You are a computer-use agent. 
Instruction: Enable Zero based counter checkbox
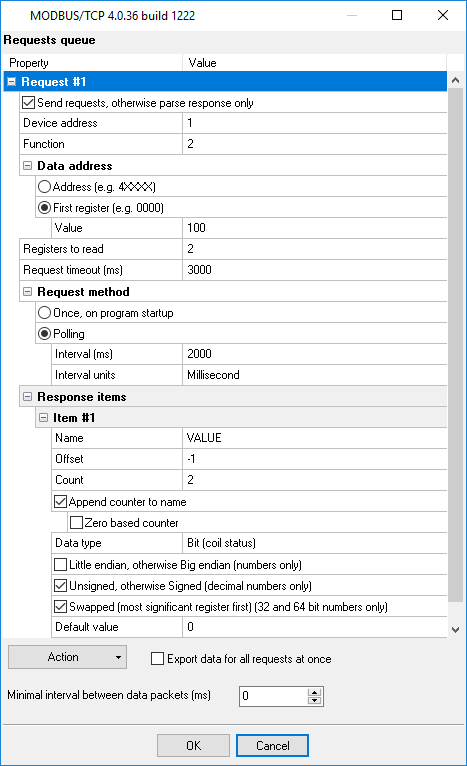[76, 523]
